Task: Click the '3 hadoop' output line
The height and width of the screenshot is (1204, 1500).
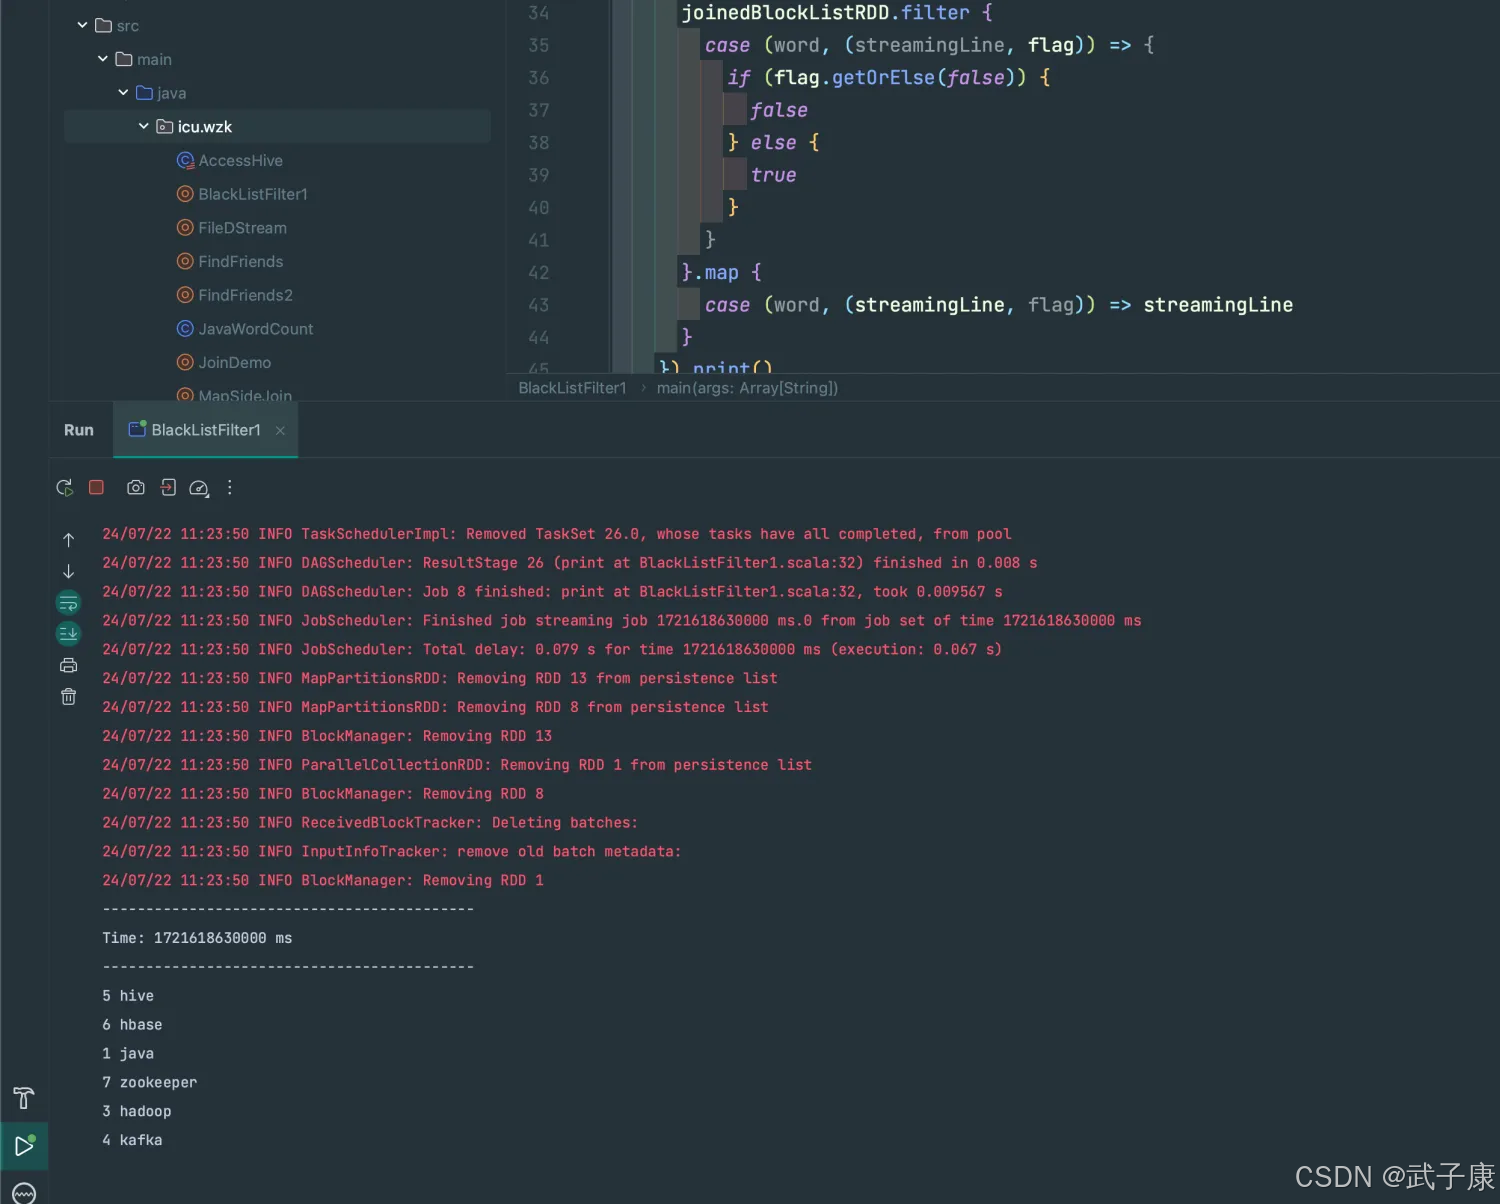Action: (137, 1112)
